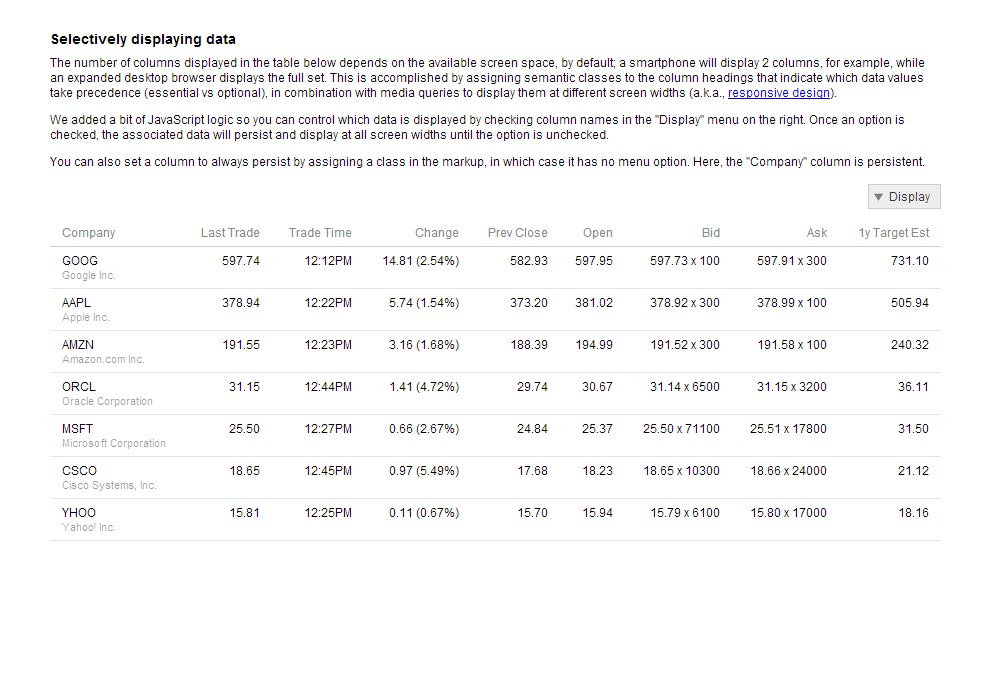The image size is (990, 694).
Task: Click the change value 0.11 (0.67%)
Action: [x=424, y=513]
